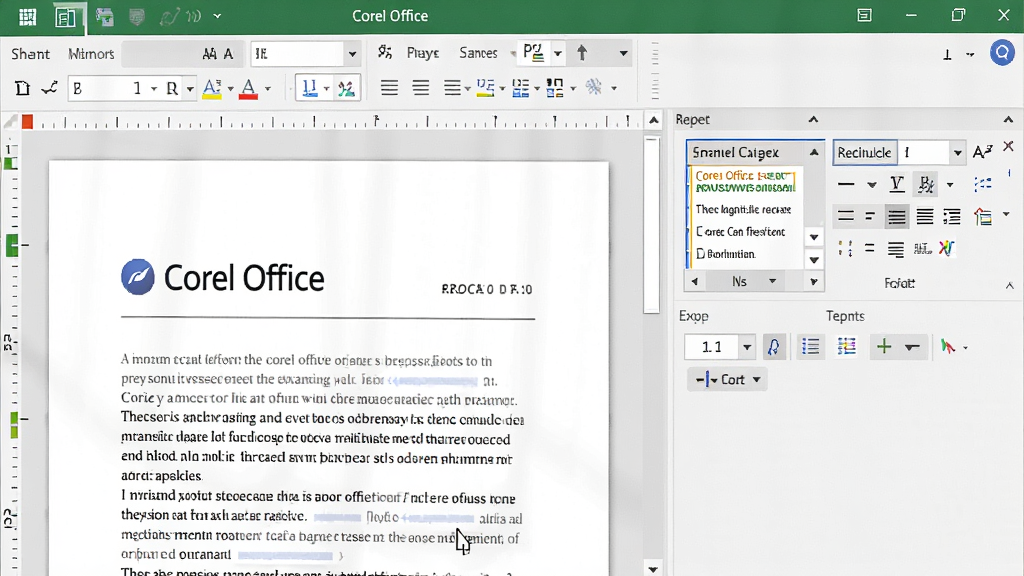Image resolution: width=1024 pixels, height=576 pixels.
Task: Click the second alignment lines icon in toolbar
Action: click(421, 88)
